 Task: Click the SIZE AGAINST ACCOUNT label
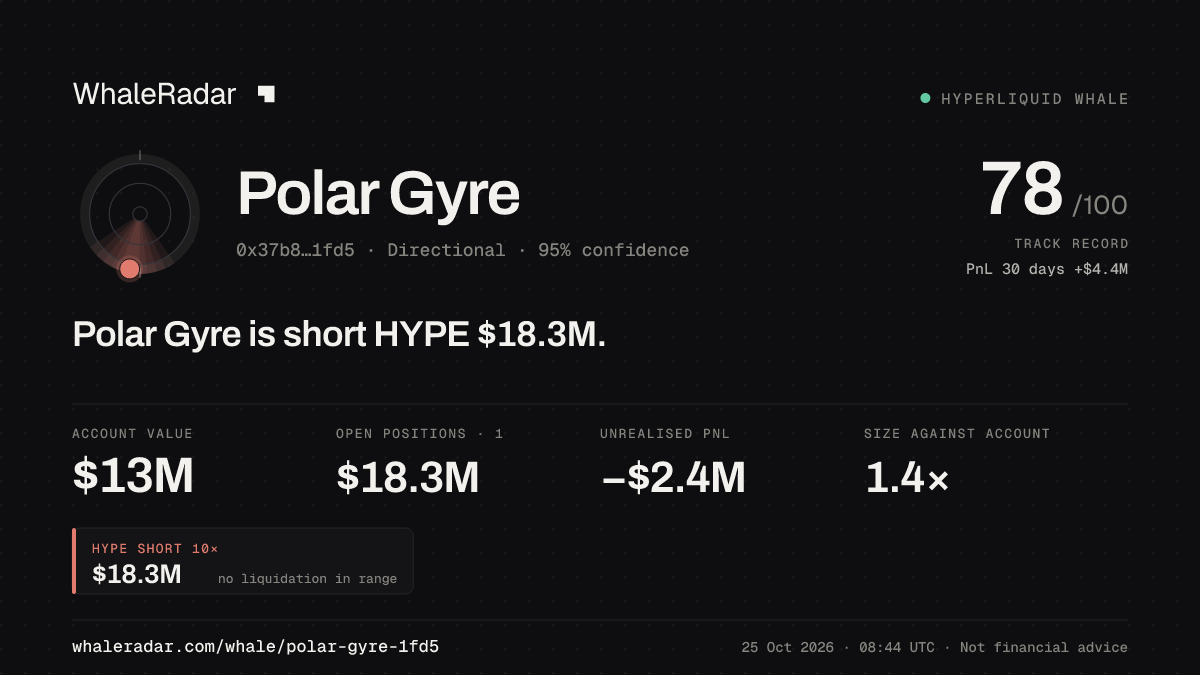(957, 433)
